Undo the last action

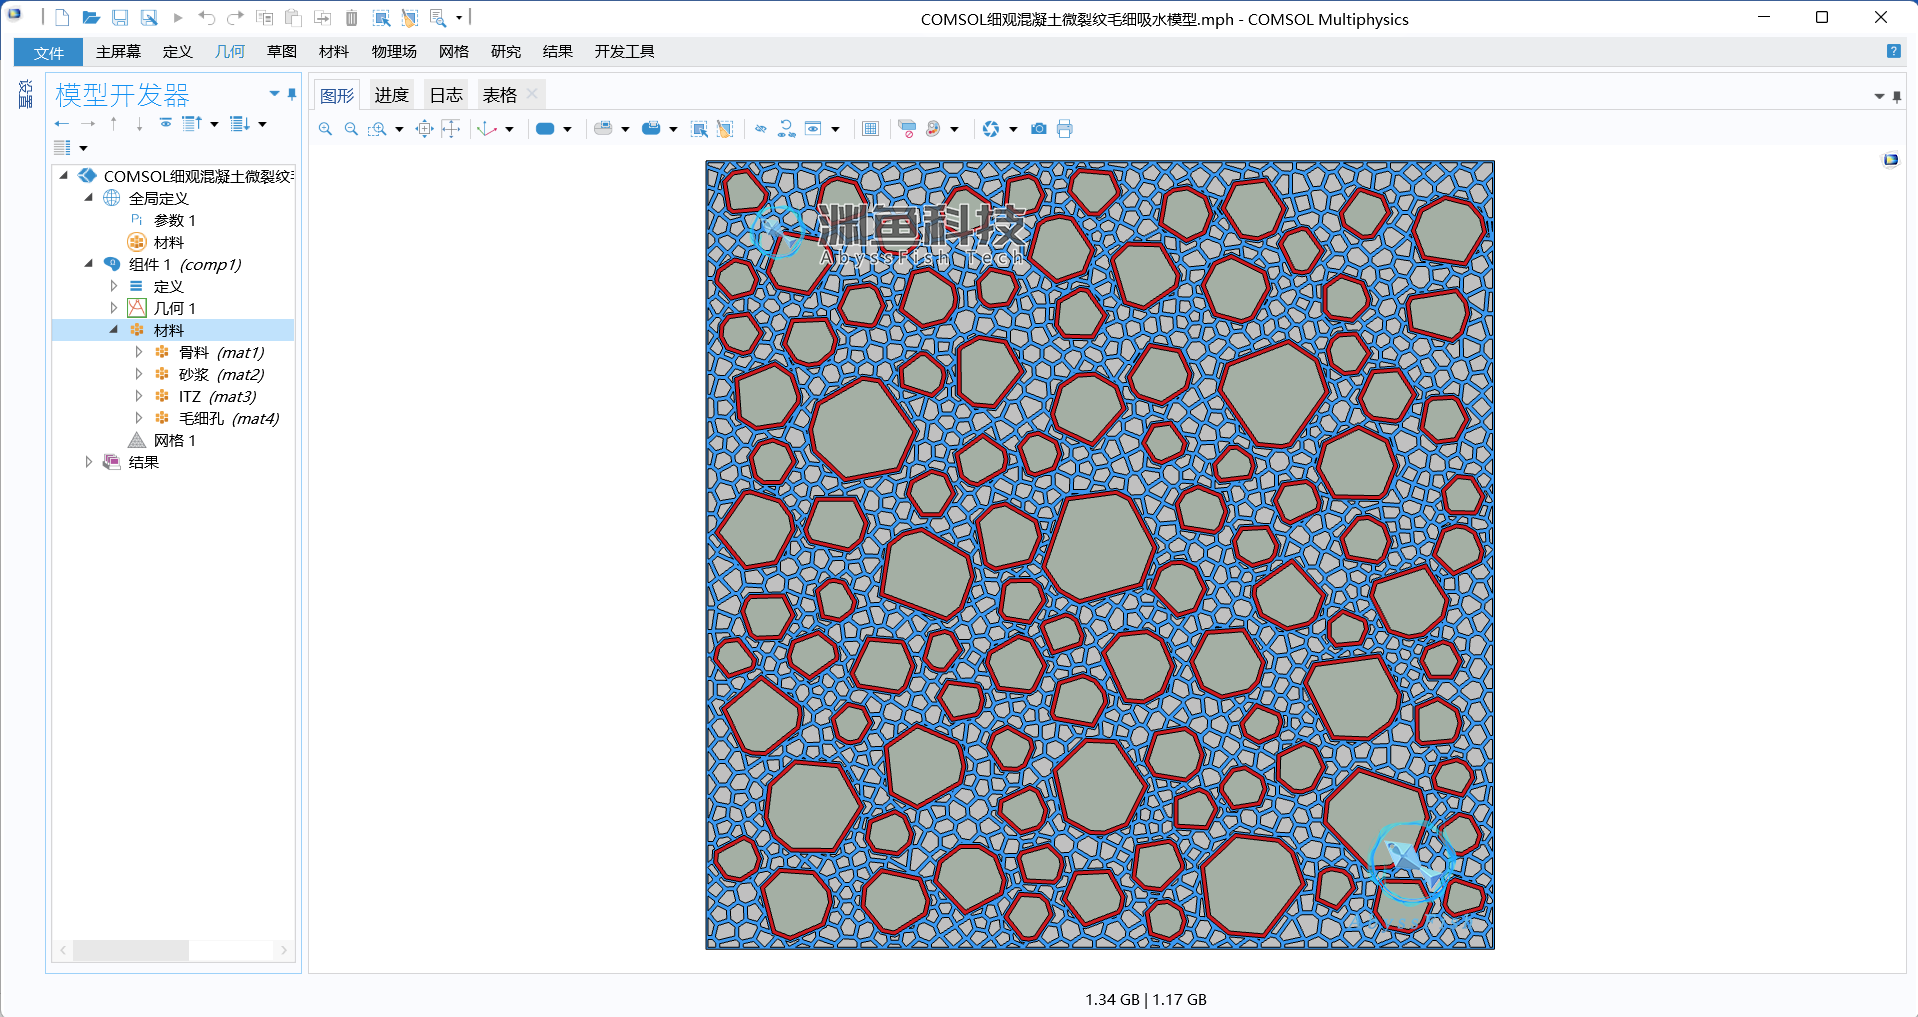(207, 17)
